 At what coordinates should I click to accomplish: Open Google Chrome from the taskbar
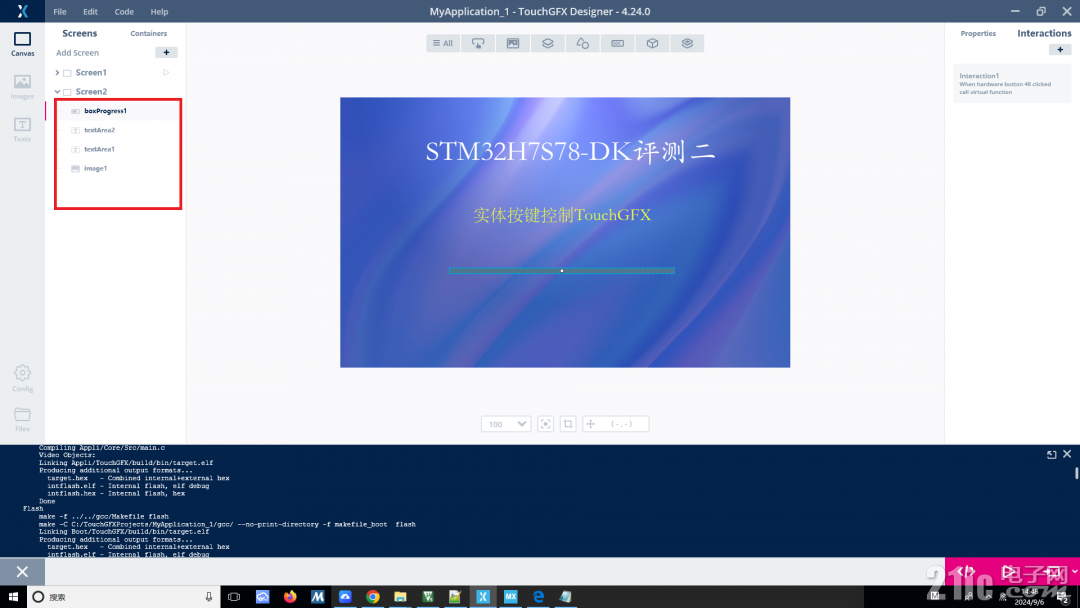click(373, 597)
